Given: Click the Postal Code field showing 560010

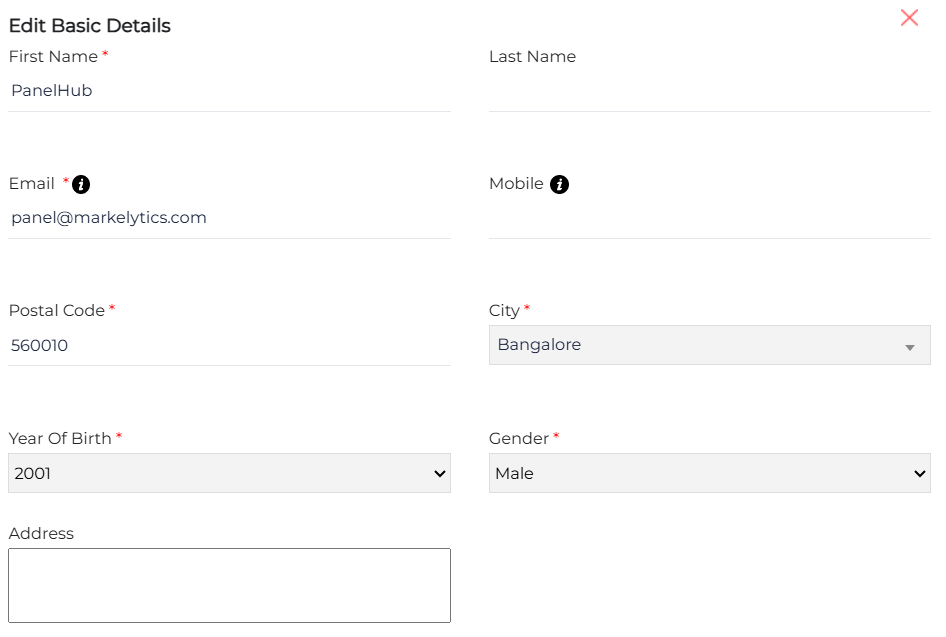Looking at the screenshot, I should pos(229,346).
